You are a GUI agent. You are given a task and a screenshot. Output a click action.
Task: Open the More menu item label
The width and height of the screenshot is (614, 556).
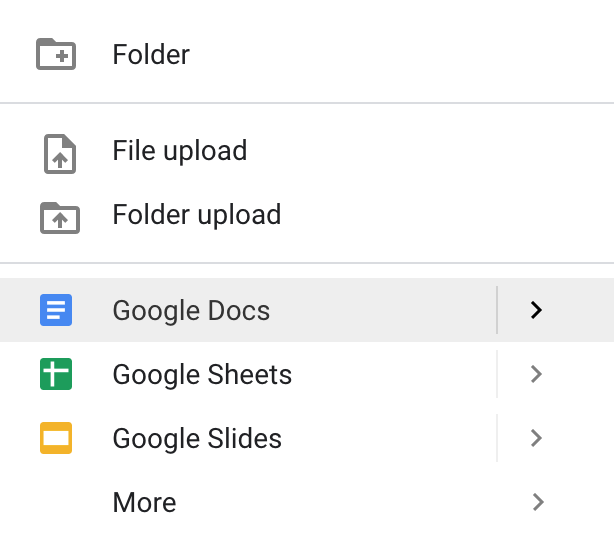[144, 502]
